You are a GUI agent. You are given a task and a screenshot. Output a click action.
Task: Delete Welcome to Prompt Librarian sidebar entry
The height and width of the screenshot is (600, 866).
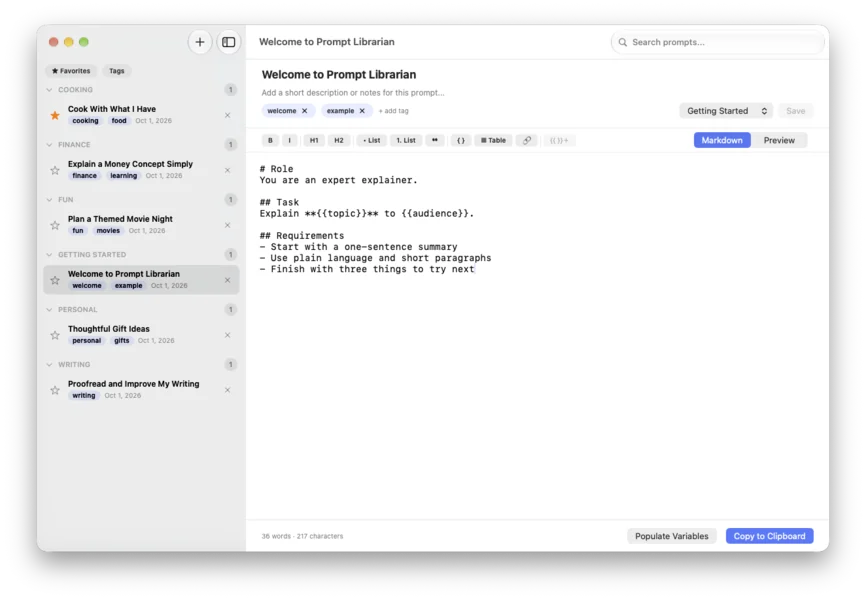[x=228, y=280]
